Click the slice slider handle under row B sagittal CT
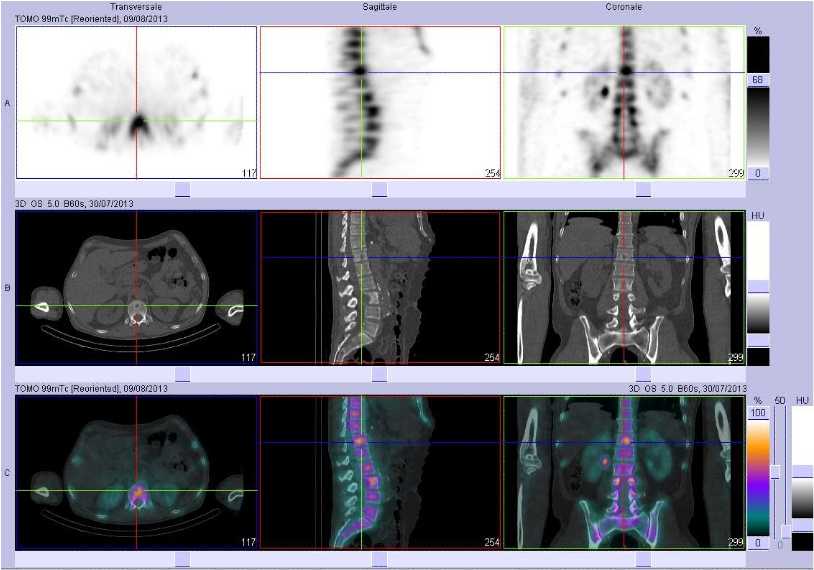Image resolution: width=814 pixels, height=570 pixels. tap(379, 374)
